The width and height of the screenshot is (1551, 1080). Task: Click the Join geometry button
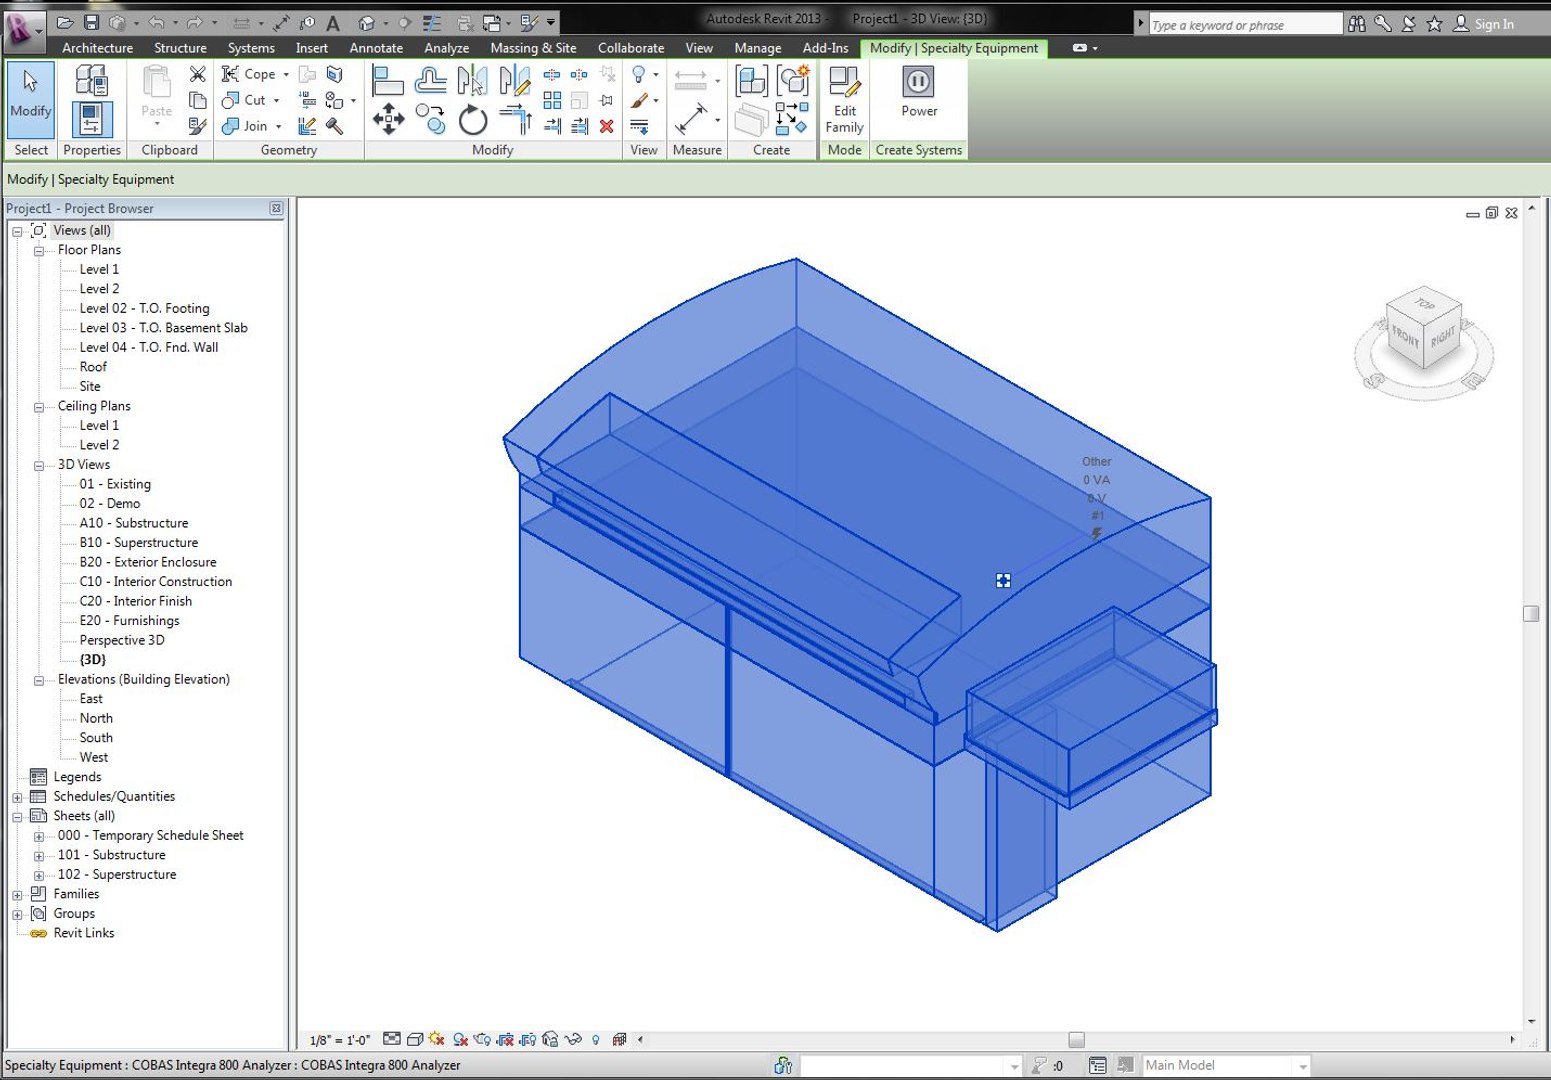(x=246, y=126)
